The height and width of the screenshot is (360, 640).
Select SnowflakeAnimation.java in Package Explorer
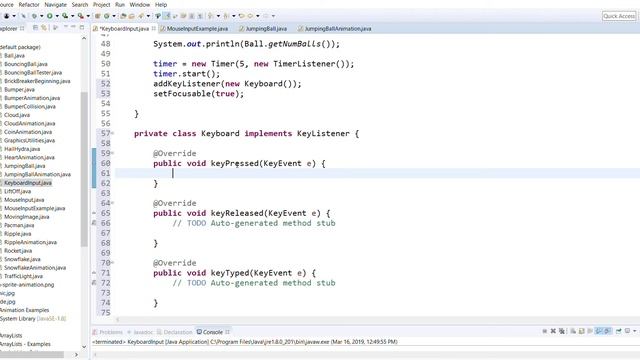point(35,268)
